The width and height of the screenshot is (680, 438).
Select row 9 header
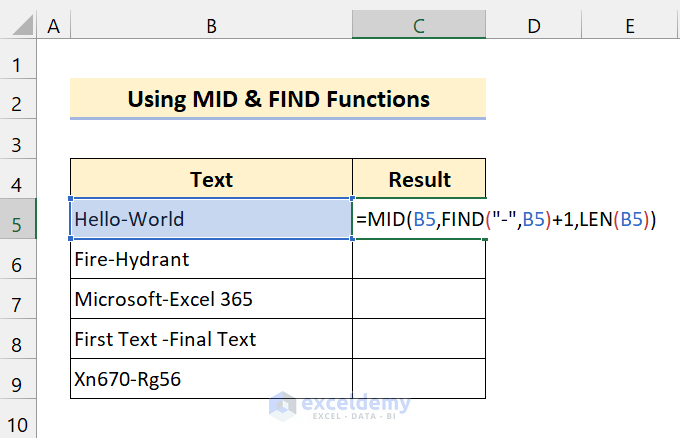[17, 379]
